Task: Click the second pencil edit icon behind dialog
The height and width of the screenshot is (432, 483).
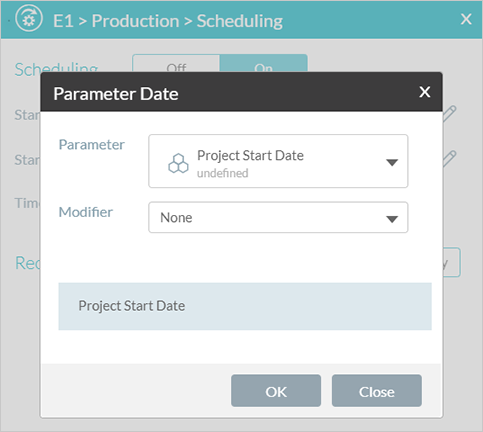Action: point(450,159)
